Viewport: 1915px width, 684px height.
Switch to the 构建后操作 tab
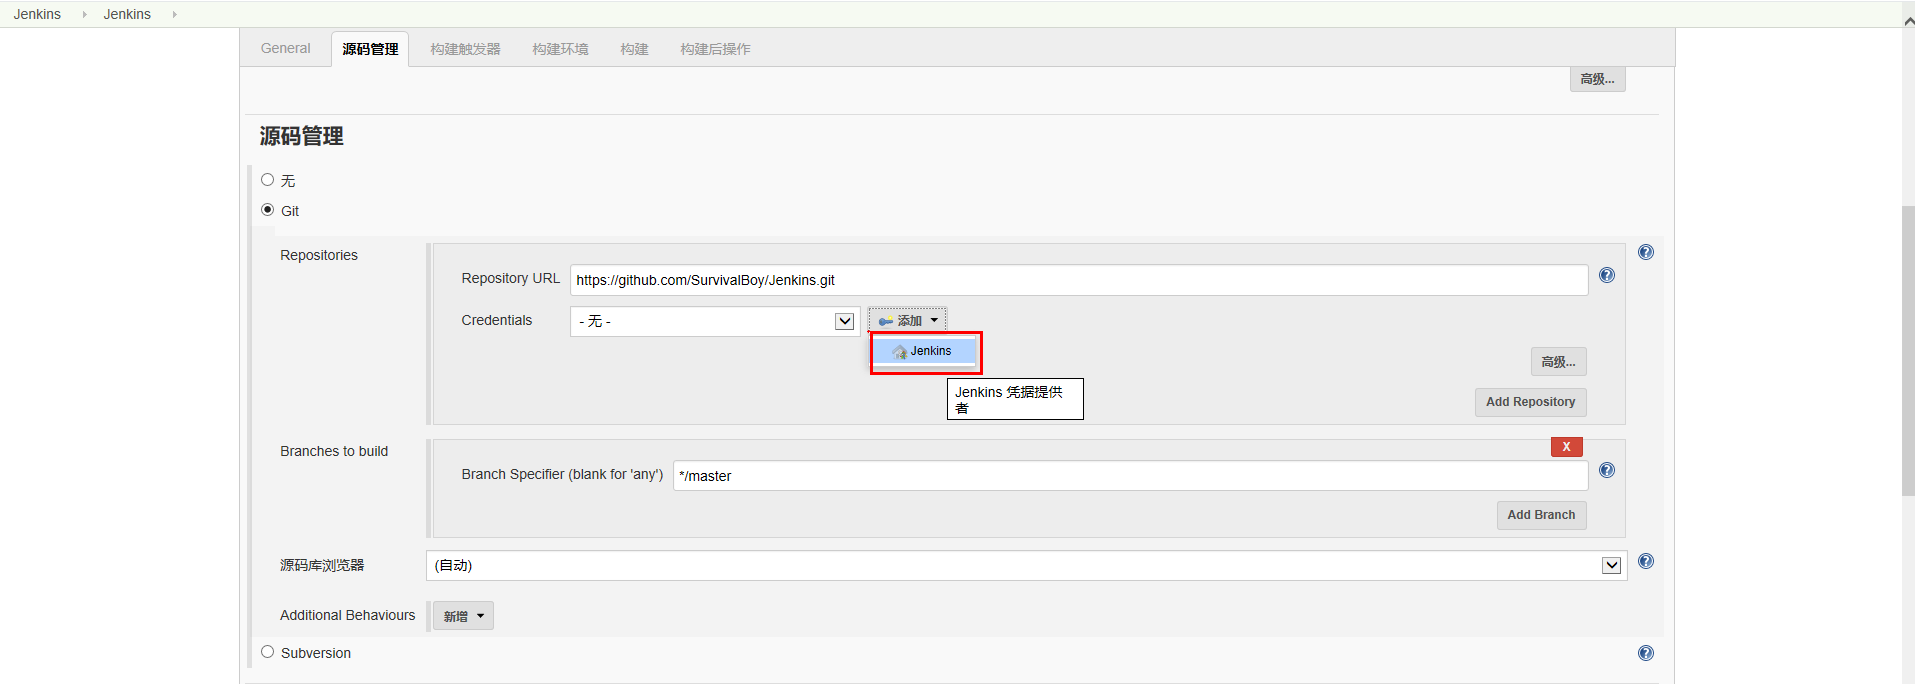pos(715,49)
